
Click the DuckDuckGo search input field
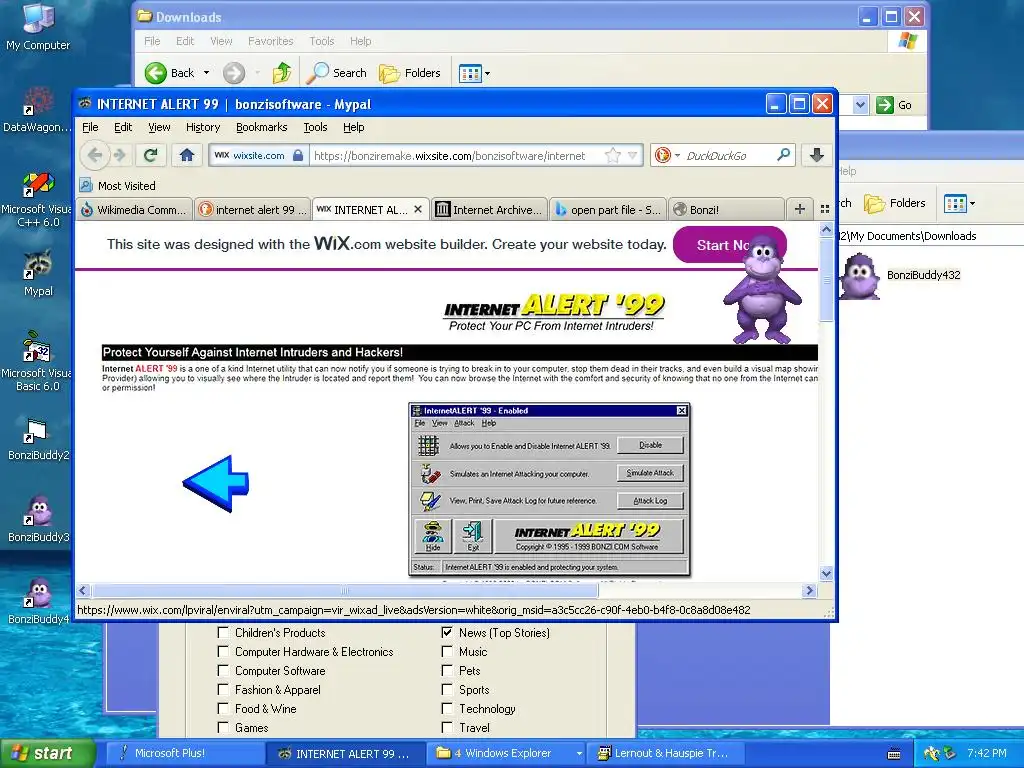(728, 155)
